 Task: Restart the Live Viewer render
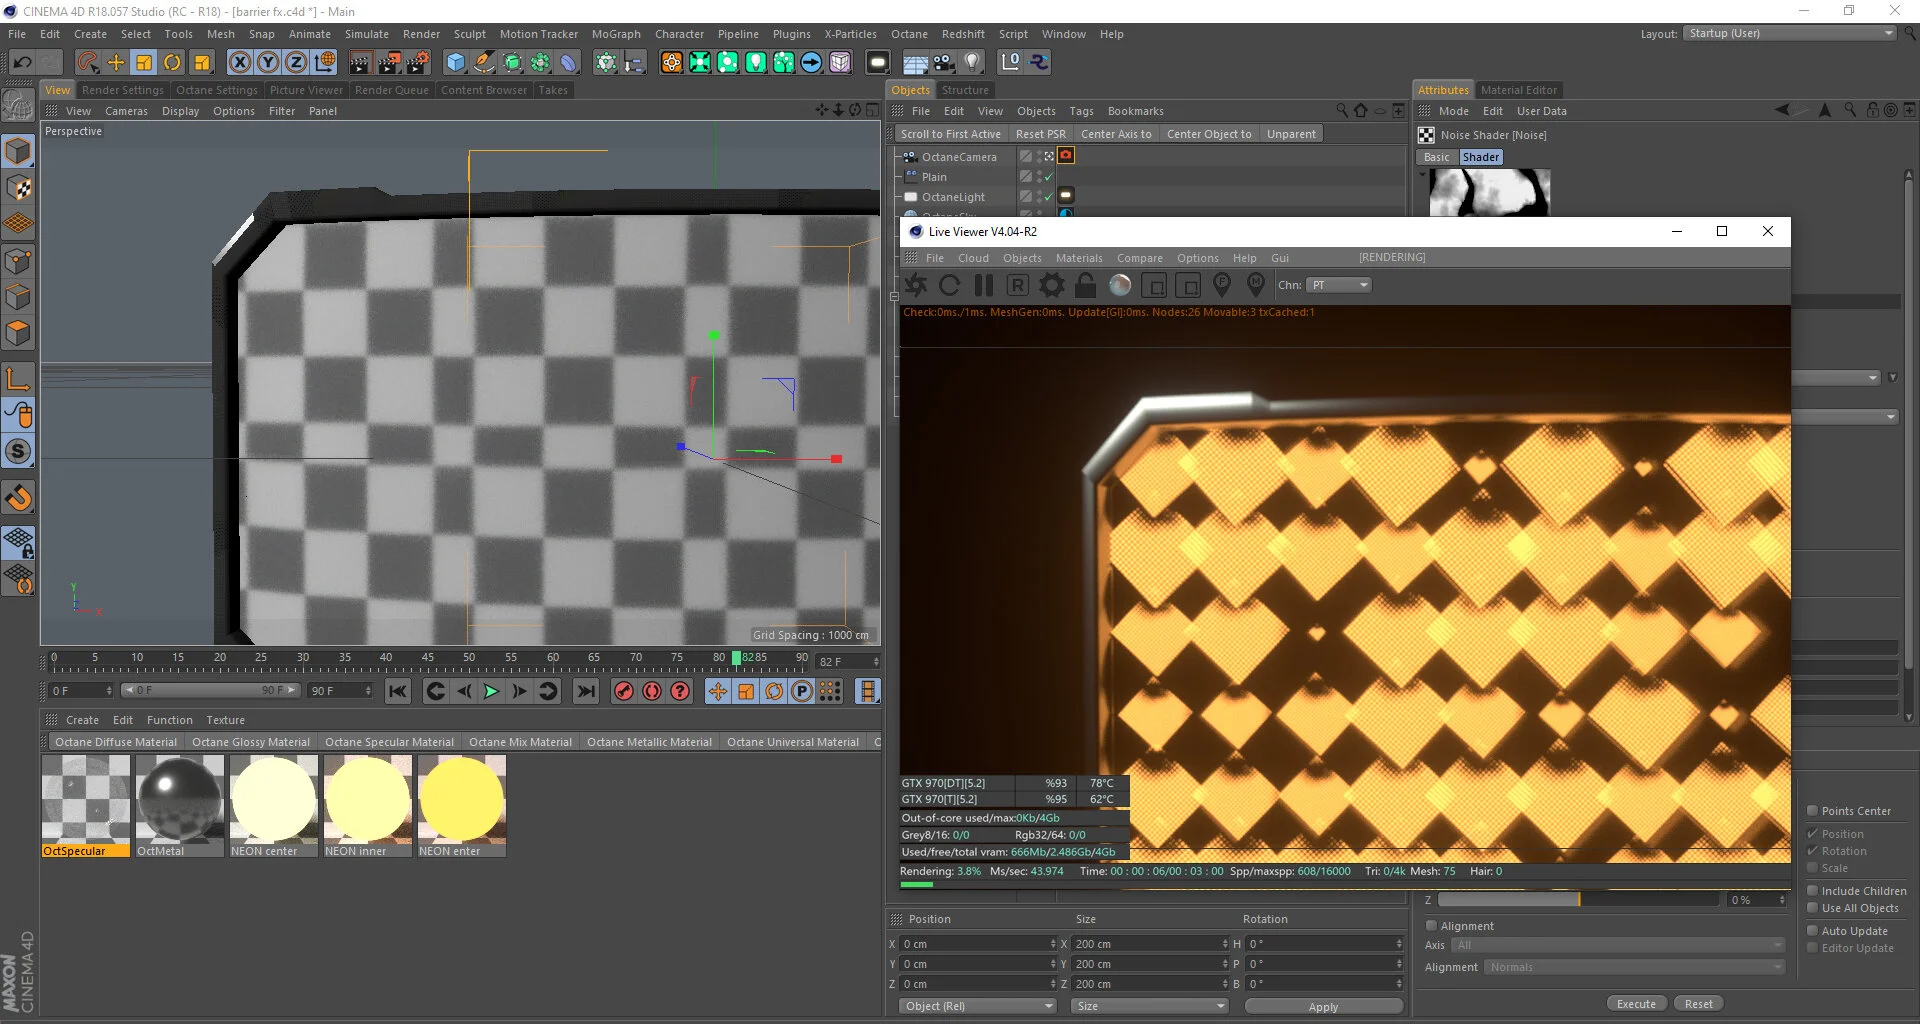(949, 285)
